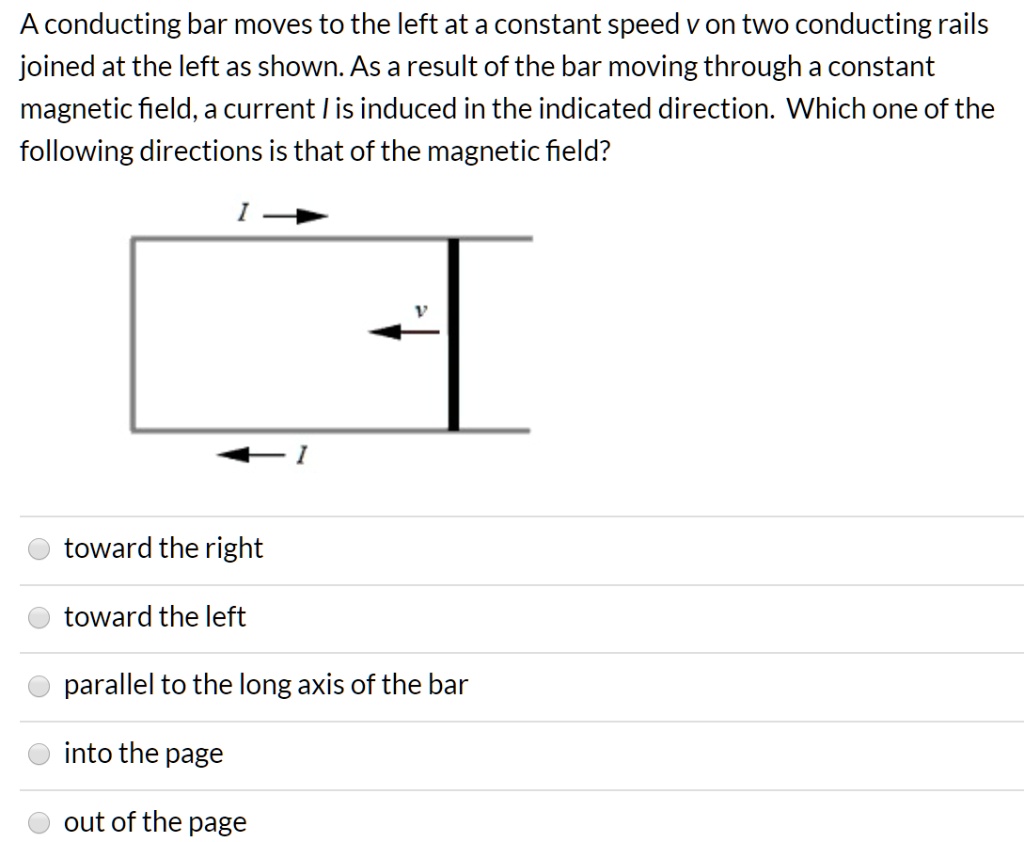The width and height of the screenshot is (1024, 842).
Task: Select the 'out of the page' radio button
Action: tap(38, 822)
